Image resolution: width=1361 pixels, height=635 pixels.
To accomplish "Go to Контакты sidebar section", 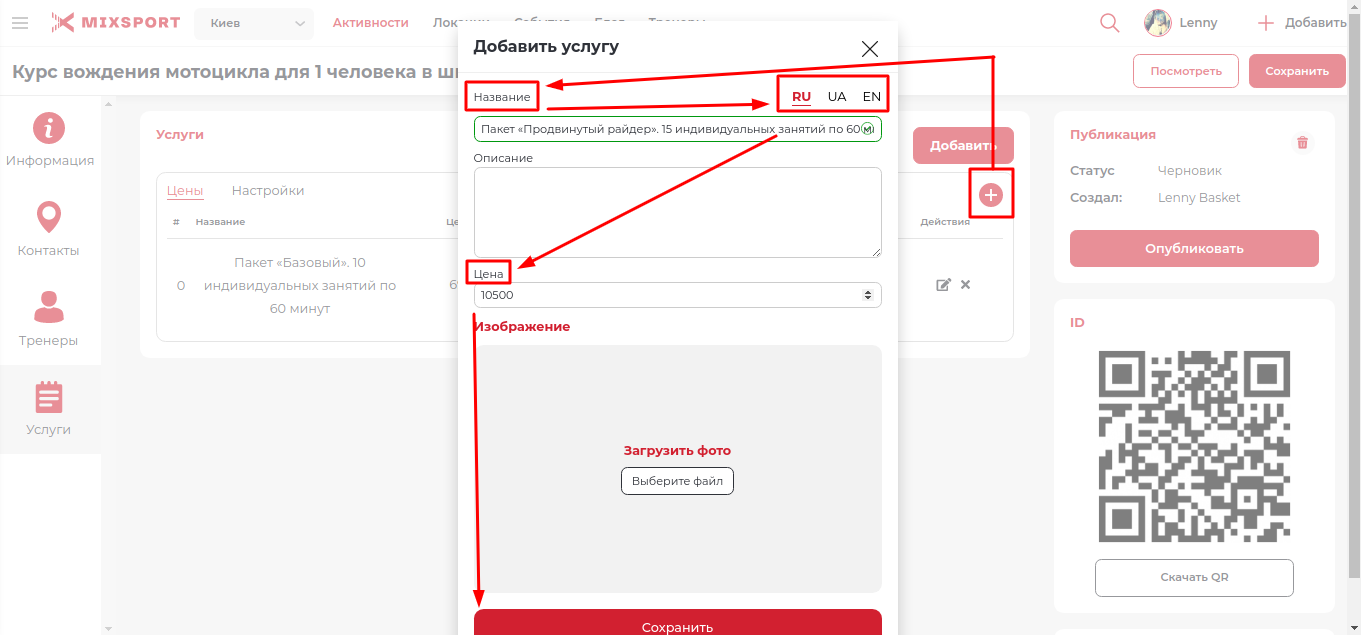I will click(x=49, y=230).
